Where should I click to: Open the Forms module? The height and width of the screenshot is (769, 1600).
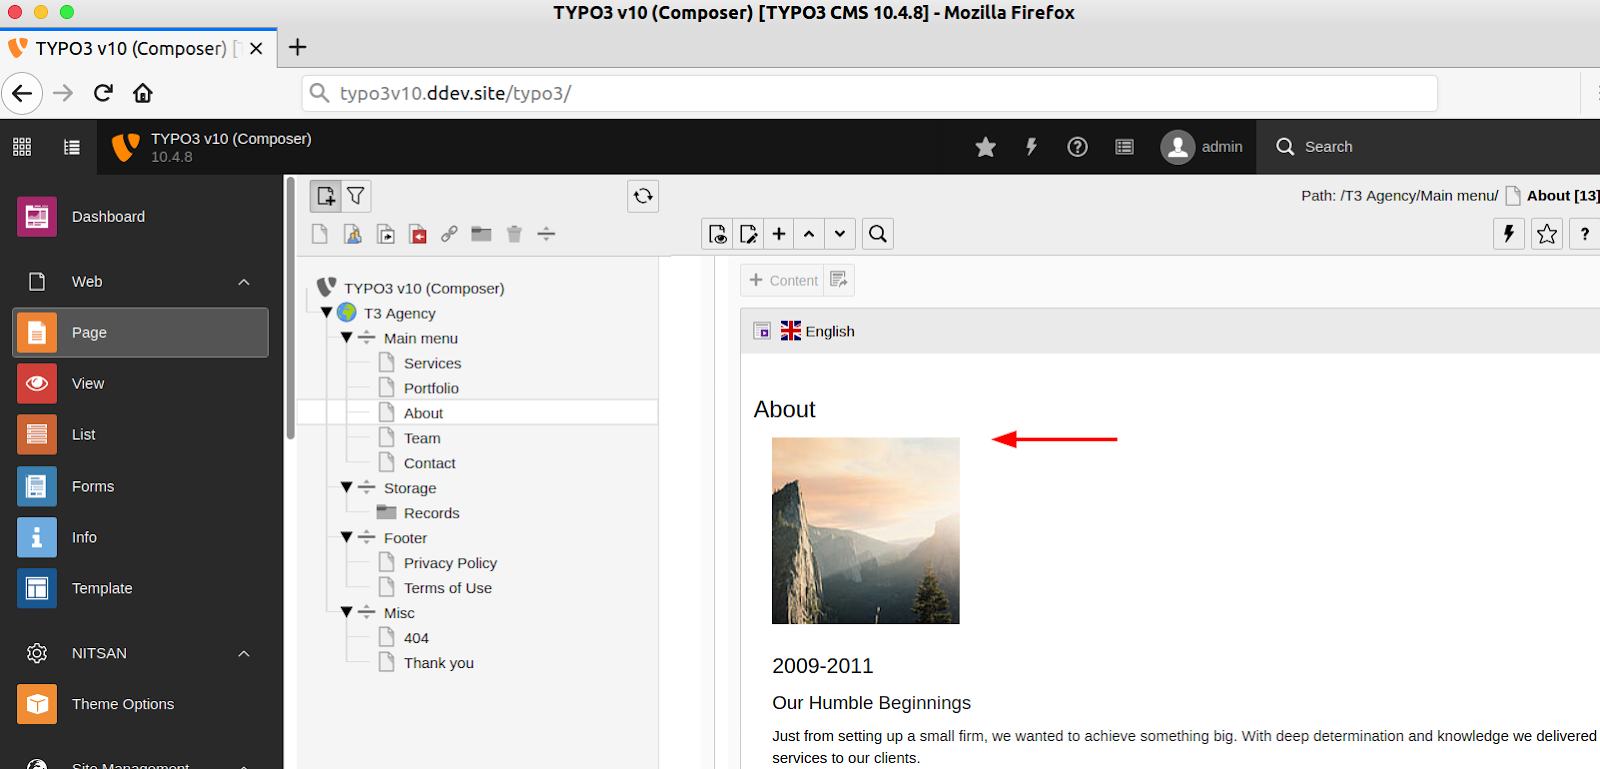pyautogui.click(x=141, y=486)
